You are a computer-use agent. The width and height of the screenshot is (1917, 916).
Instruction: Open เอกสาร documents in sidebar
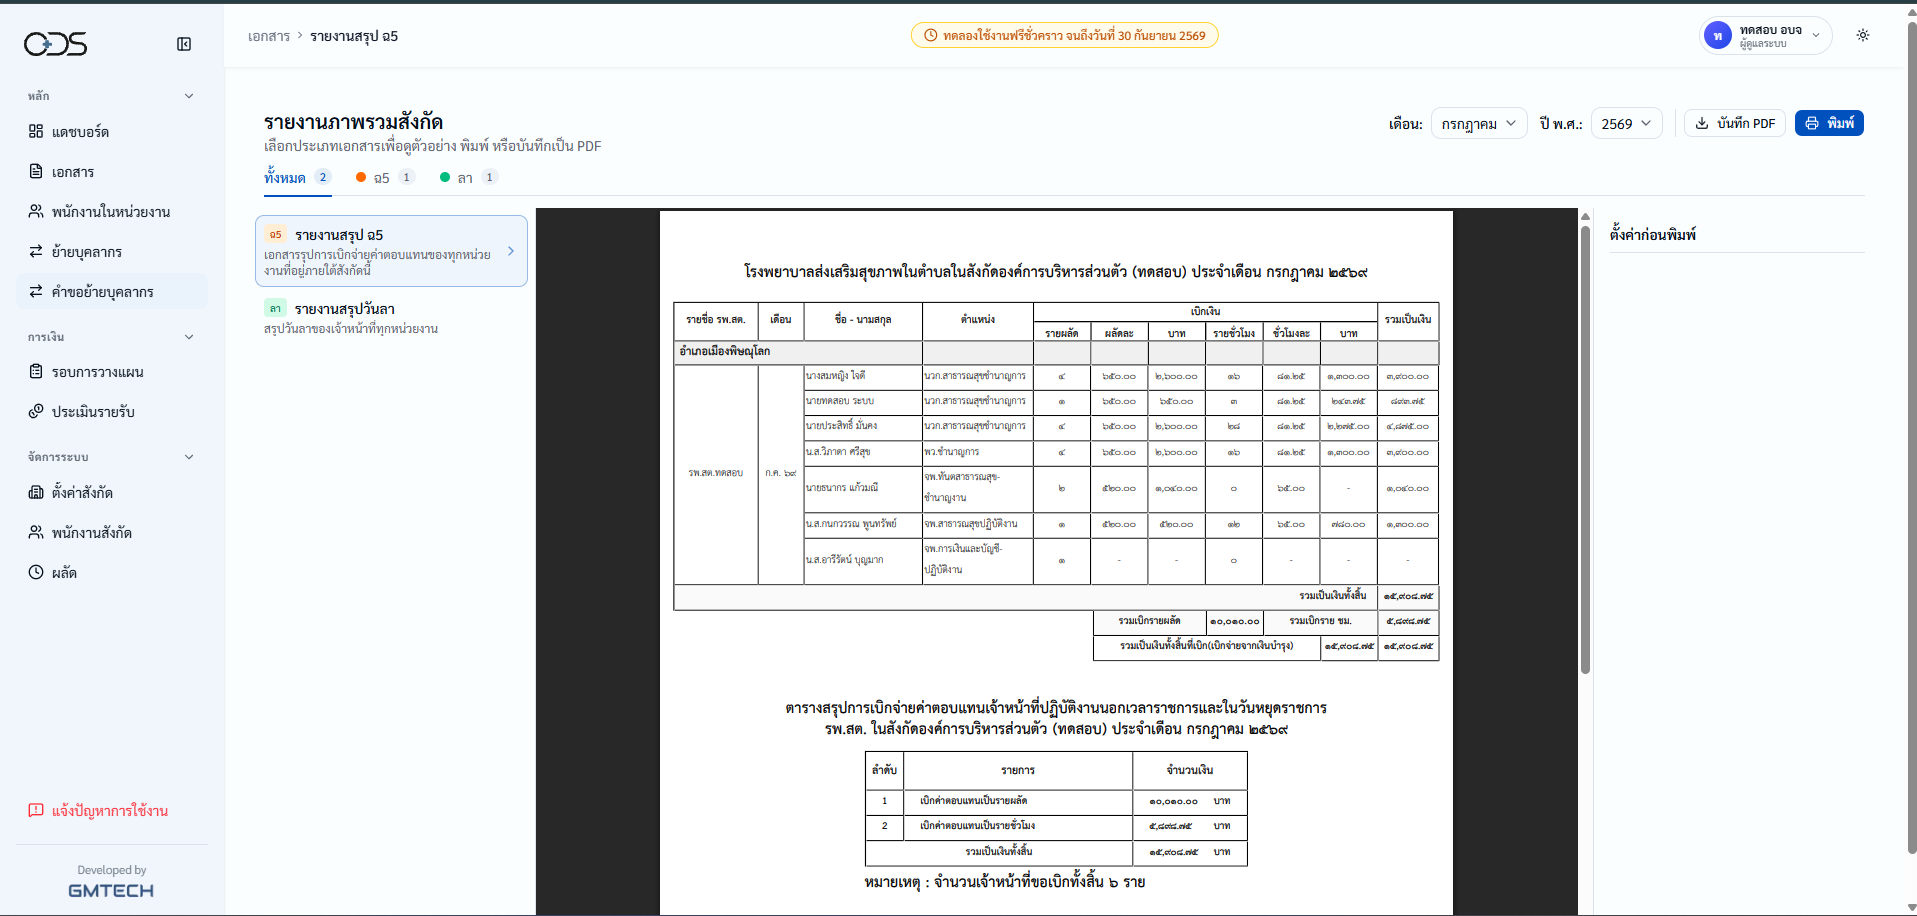112,172
